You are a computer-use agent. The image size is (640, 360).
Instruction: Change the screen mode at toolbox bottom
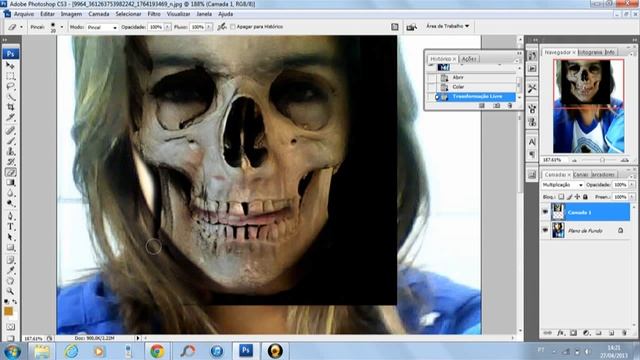[10, 338]
